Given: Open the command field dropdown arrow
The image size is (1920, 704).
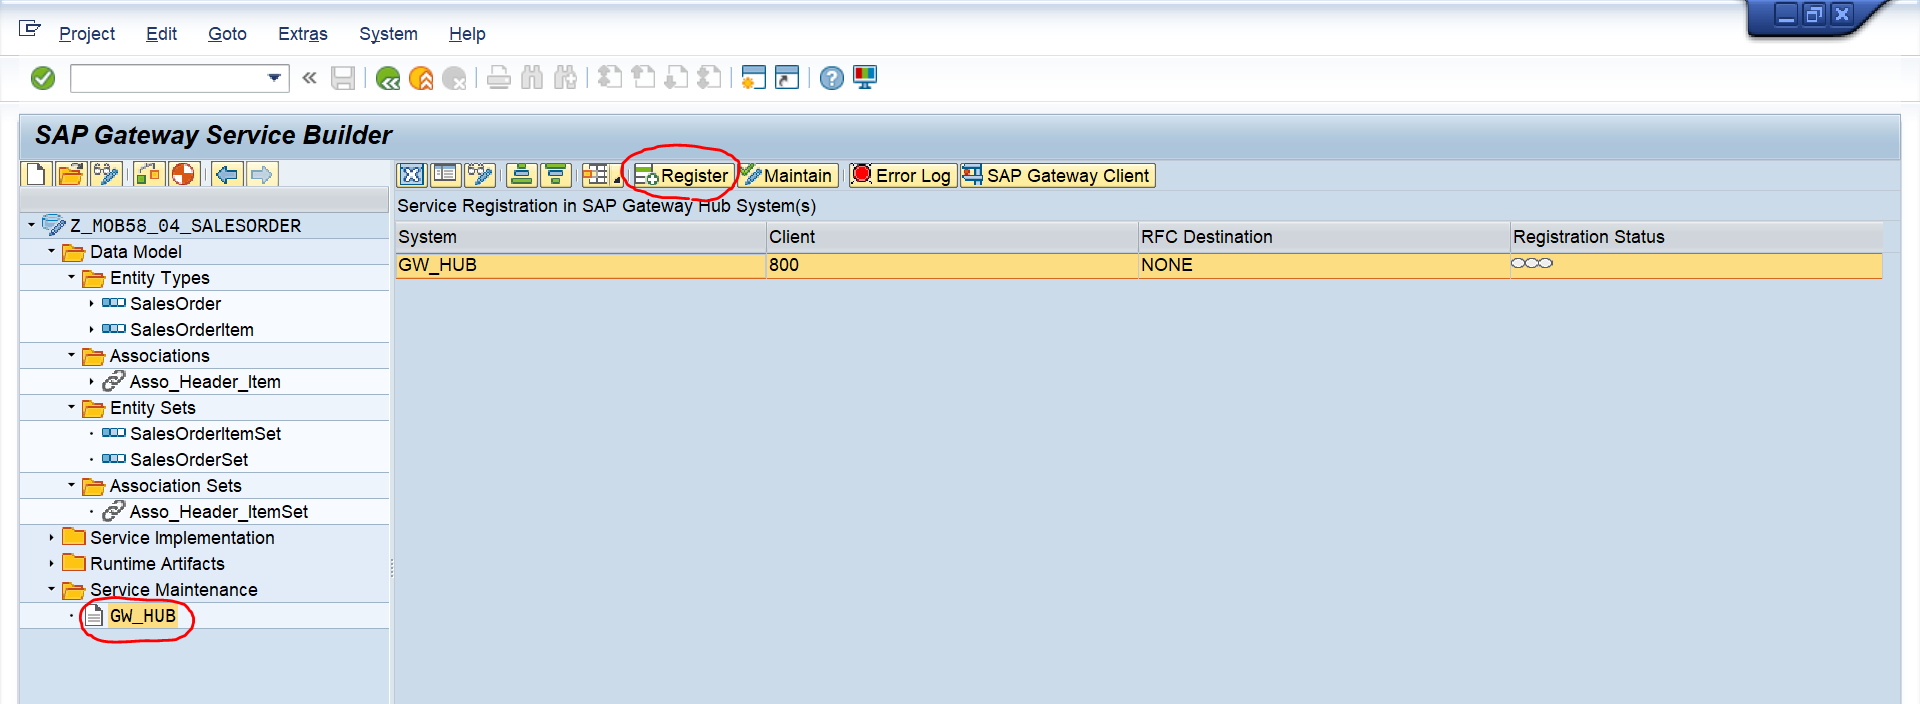Looking at the screenshot, I should tap(274, 78).
